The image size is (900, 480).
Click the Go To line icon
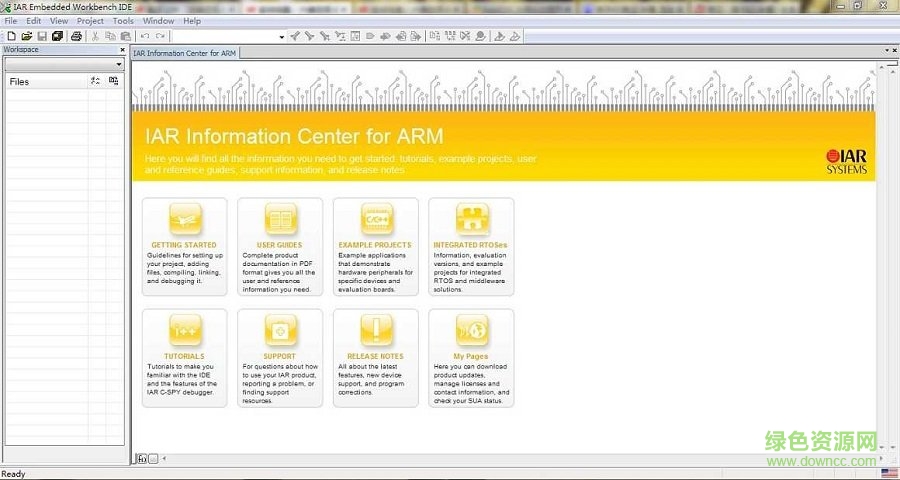pyautogui.click(x=355, y=36)
